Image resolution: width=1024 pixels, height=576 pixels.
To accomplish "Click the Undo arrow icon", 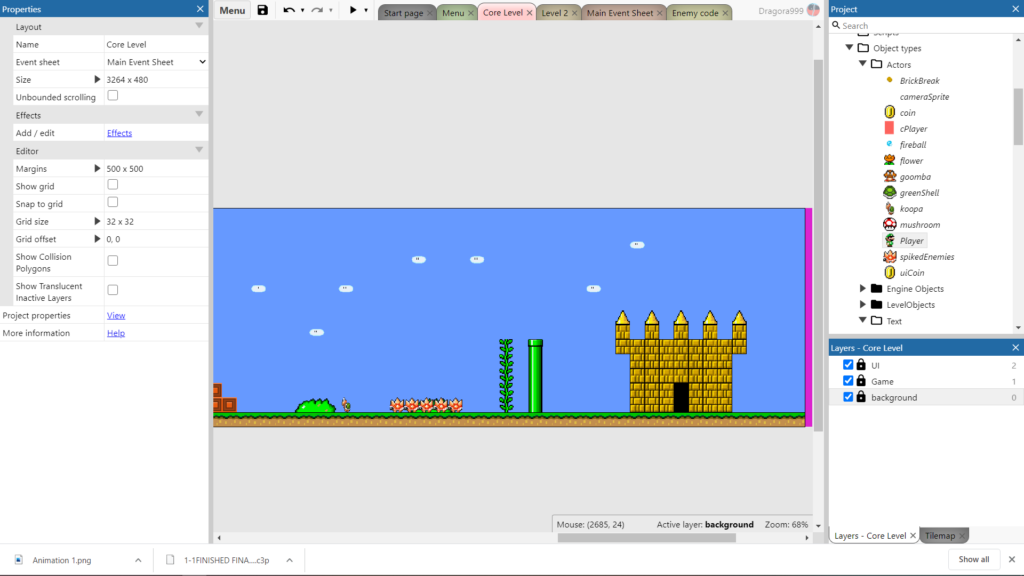I will pyautogui.click(x=289, y=10).
